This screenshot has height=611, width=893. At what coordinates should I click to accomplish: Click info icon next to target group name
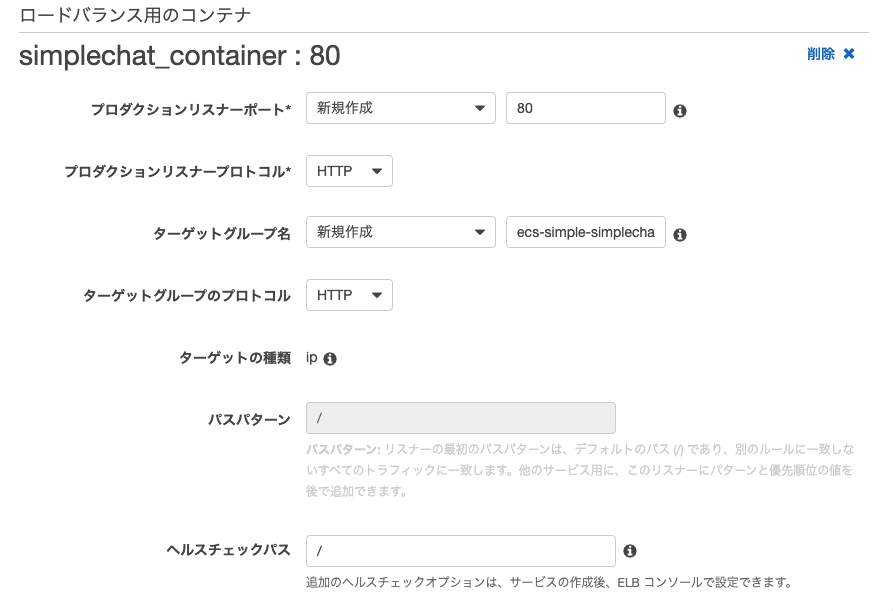679,235
